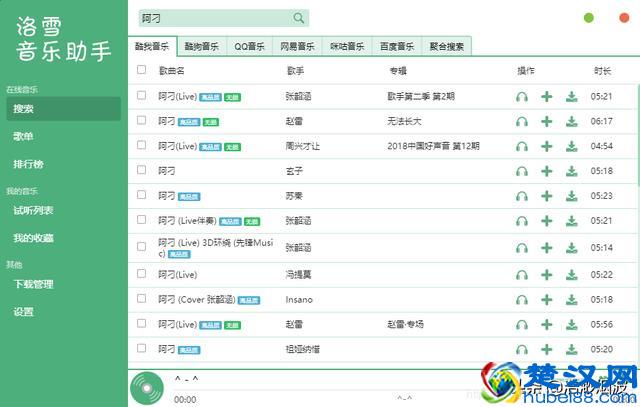
Task: Check the 玄子 song row box
Action: 142,170
